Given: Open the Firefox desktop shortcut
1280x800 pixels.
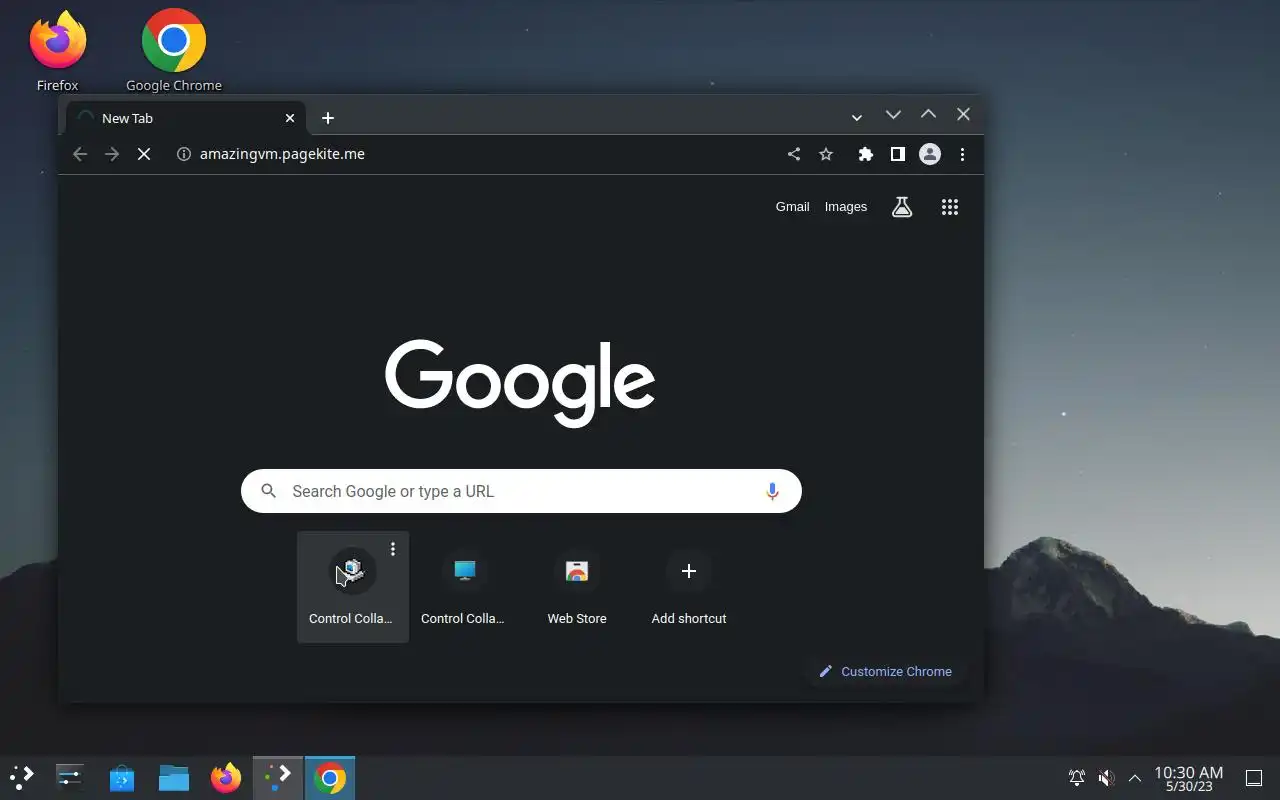Looking at the screenshot, I should 57,50.
